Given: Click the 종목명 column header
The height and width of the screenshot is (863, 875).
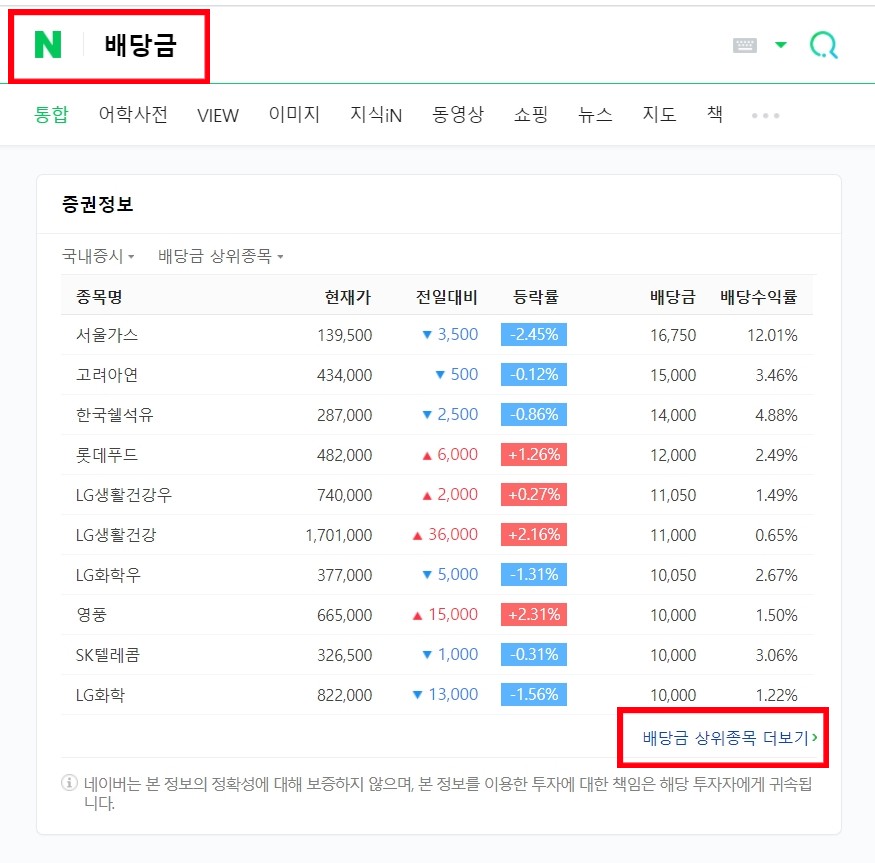Looking at the screenshot, I should 99,296.
